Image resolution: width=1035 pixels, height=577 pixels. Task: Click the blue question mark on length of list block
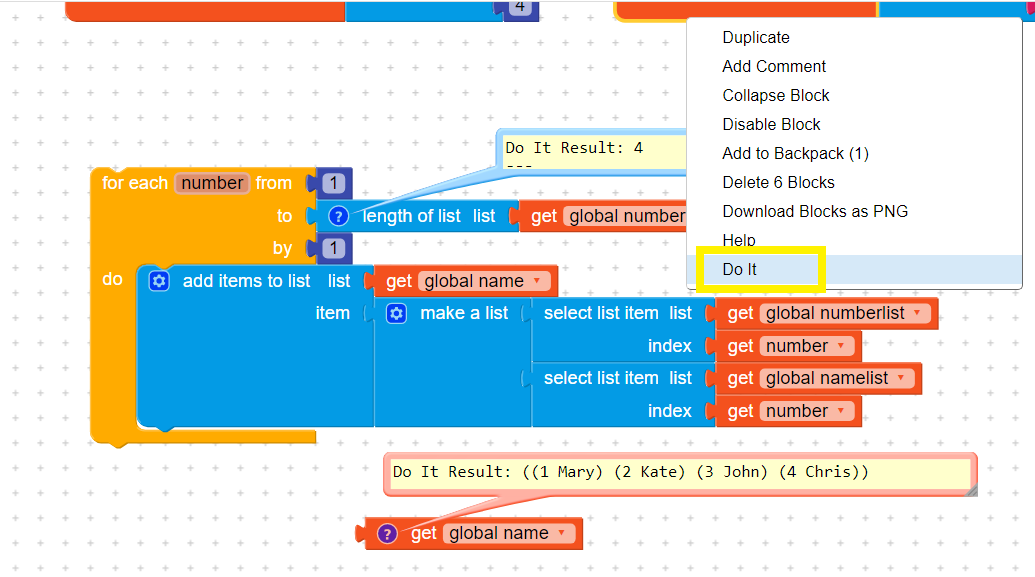click(x=338, y=216)
